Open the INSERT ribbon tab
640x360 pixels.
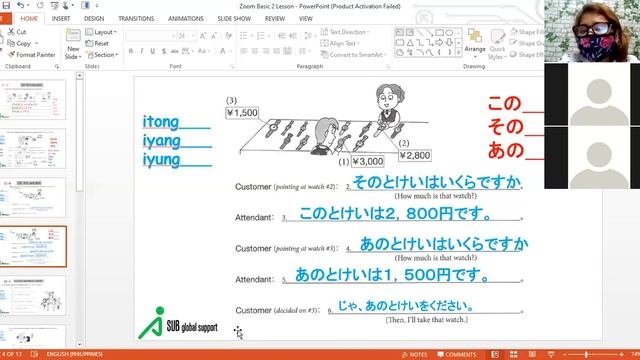(61, 19)
